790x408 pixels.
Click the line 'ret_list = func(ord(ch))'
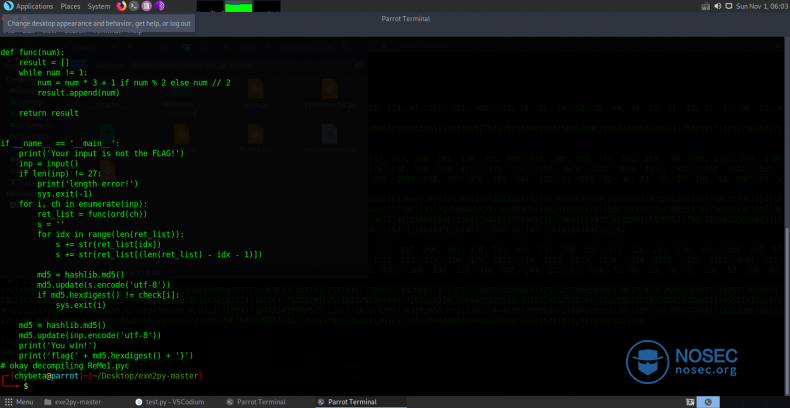click(x=92, y=214)
